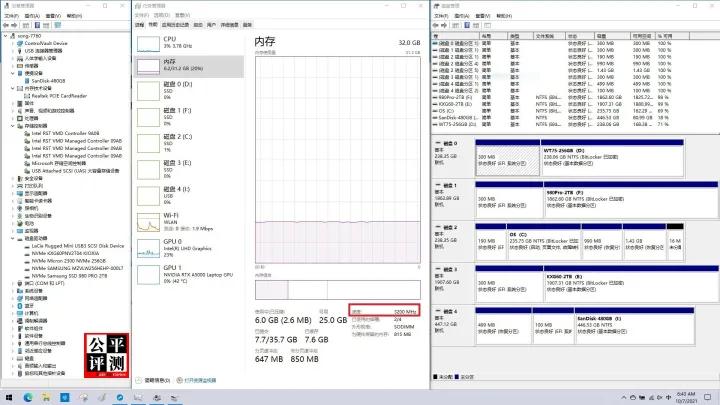The image size is (720, 405).
Task: Expand ControlVault Device node
Action: [x=13, y=43]
